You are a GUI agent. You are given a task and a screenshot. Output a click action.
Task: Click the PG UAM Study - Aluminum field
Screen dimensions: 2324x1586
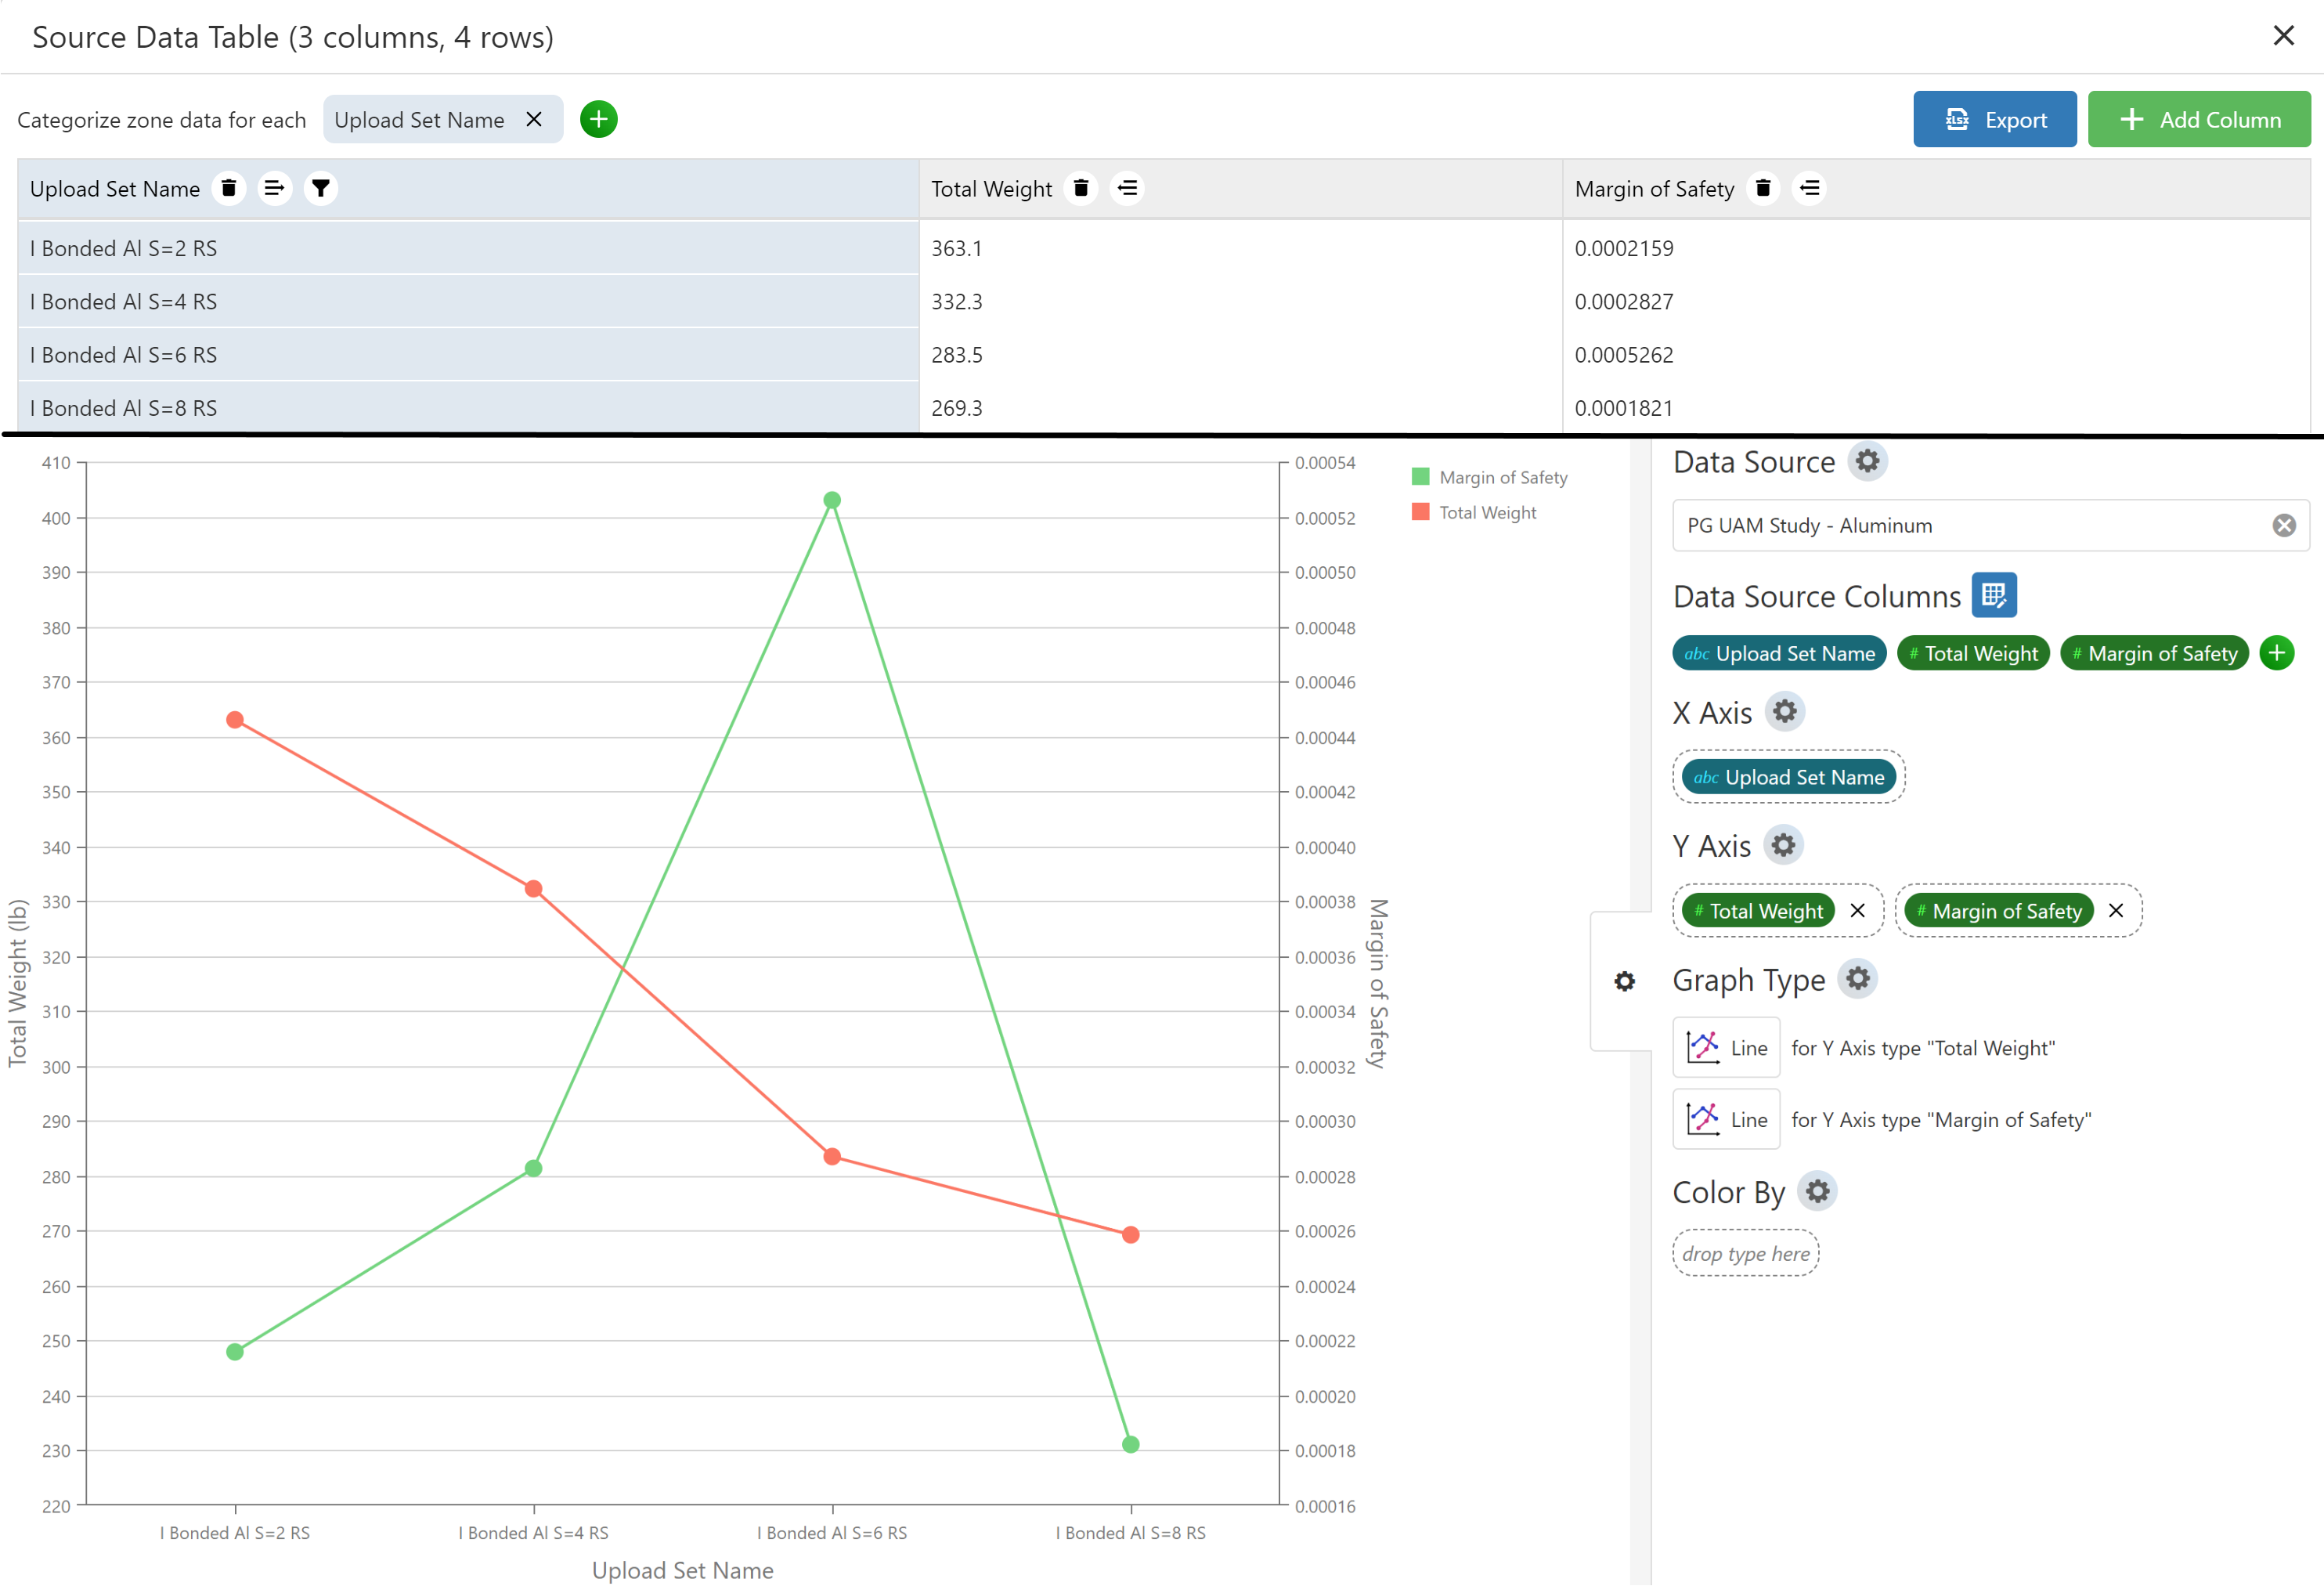(1990, 525)
